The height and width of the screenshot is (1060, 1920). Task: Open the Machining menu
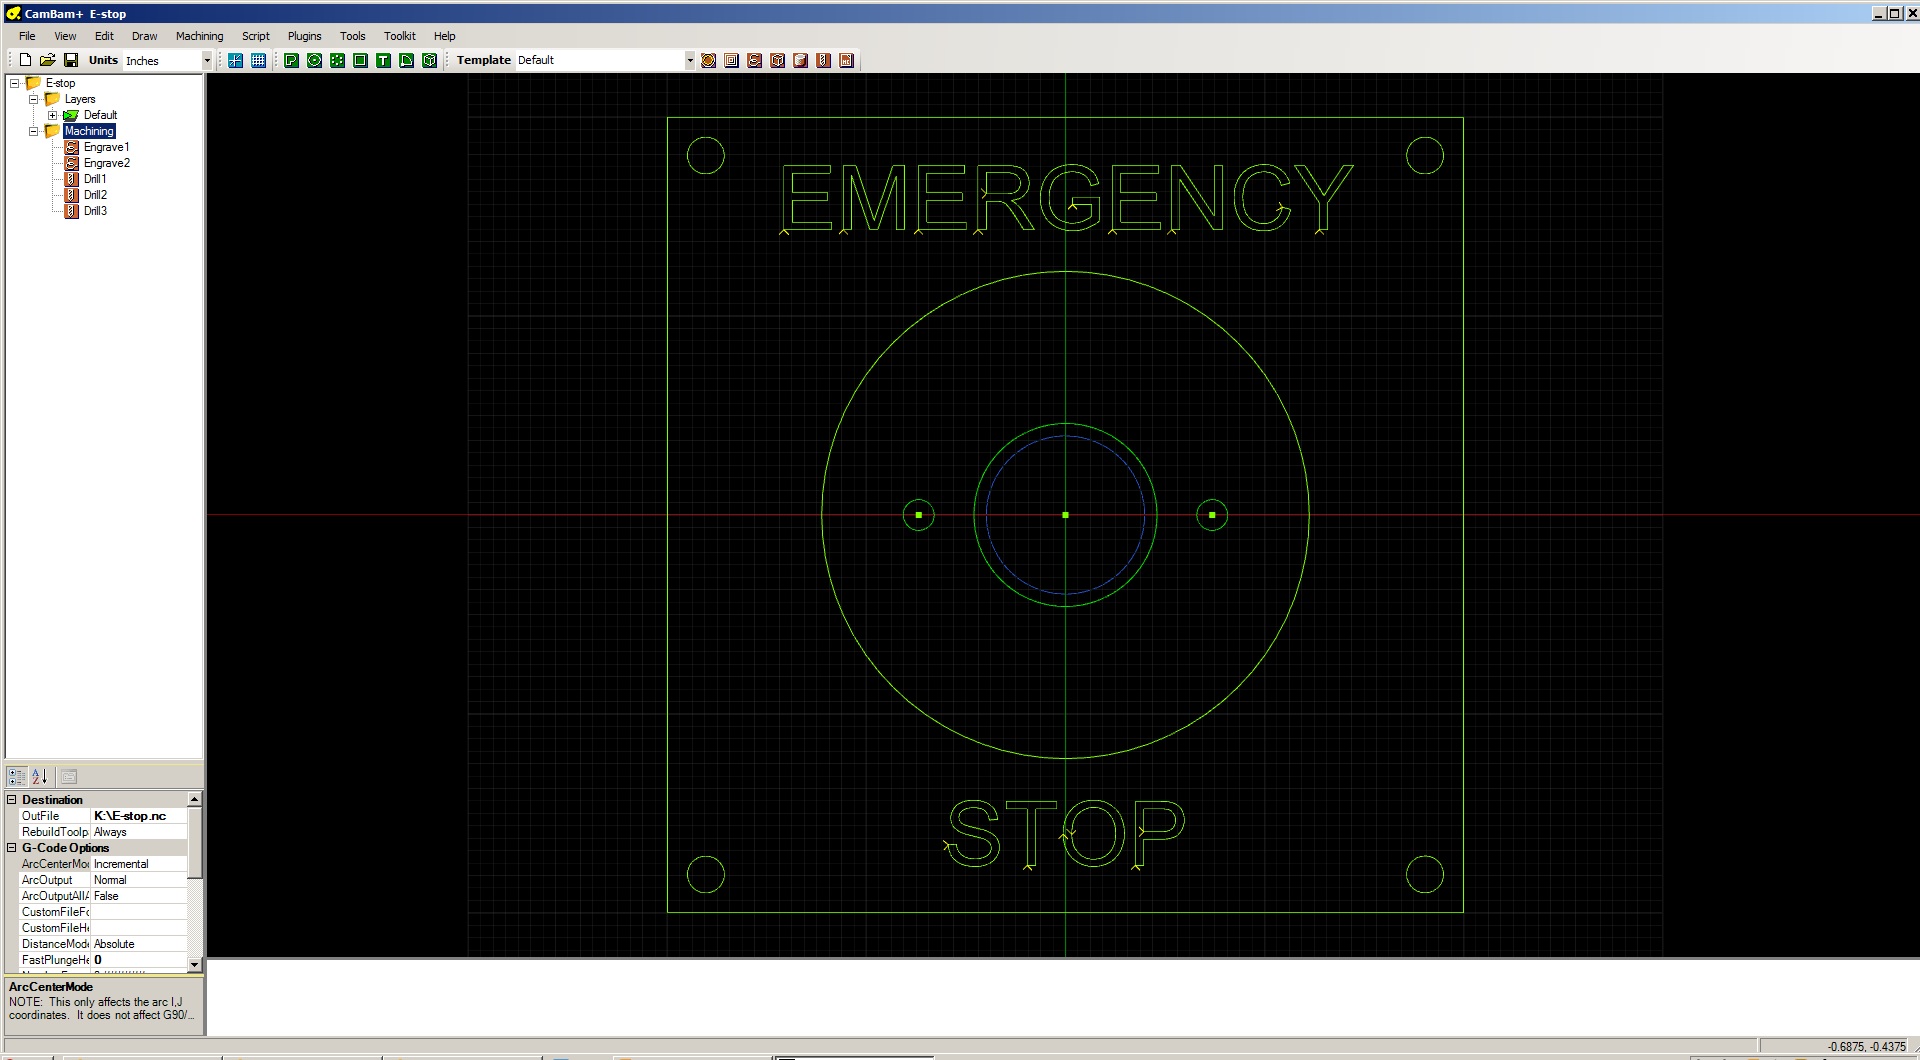pos(199,36)
